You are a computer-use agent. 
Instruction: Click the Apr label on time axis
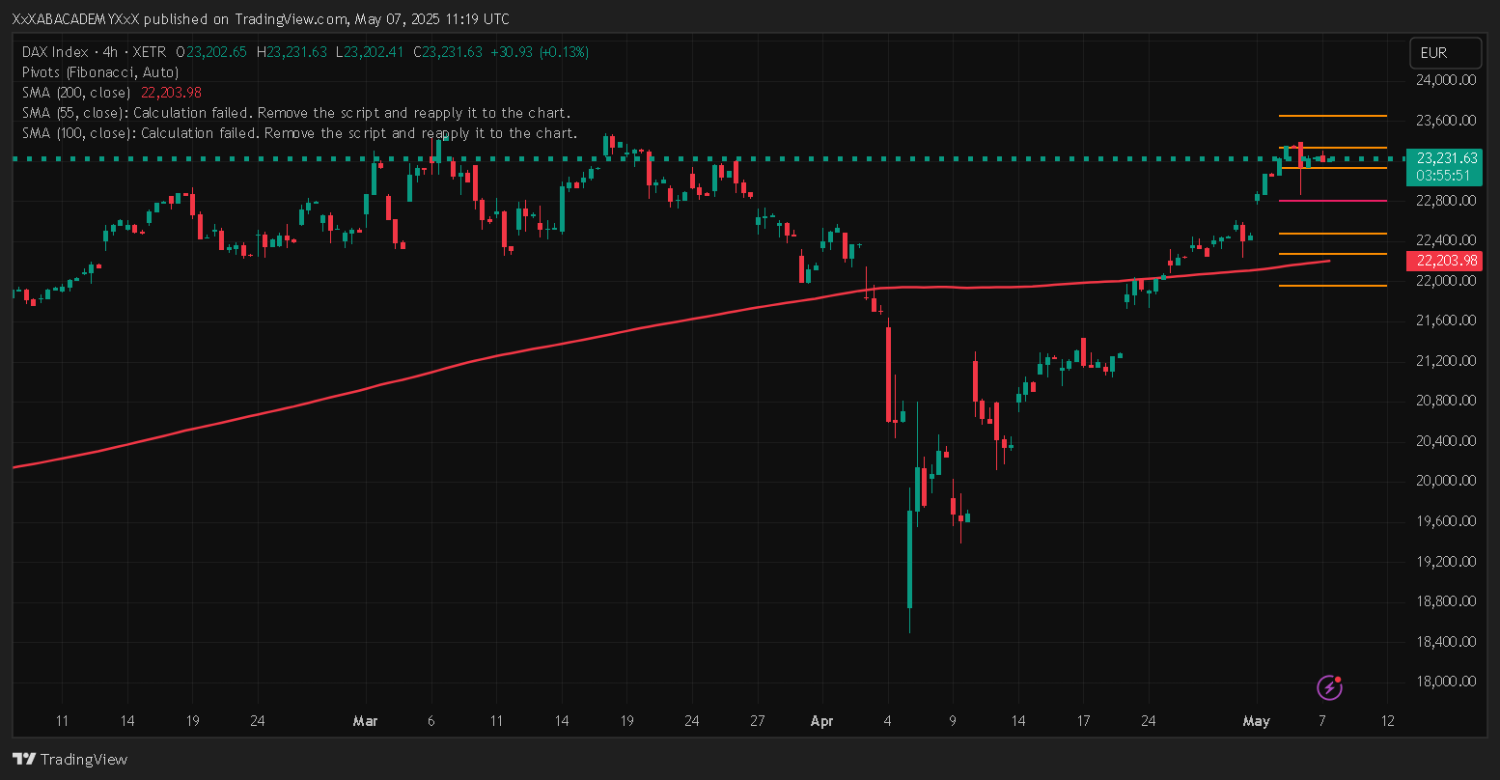pos(822,720)
